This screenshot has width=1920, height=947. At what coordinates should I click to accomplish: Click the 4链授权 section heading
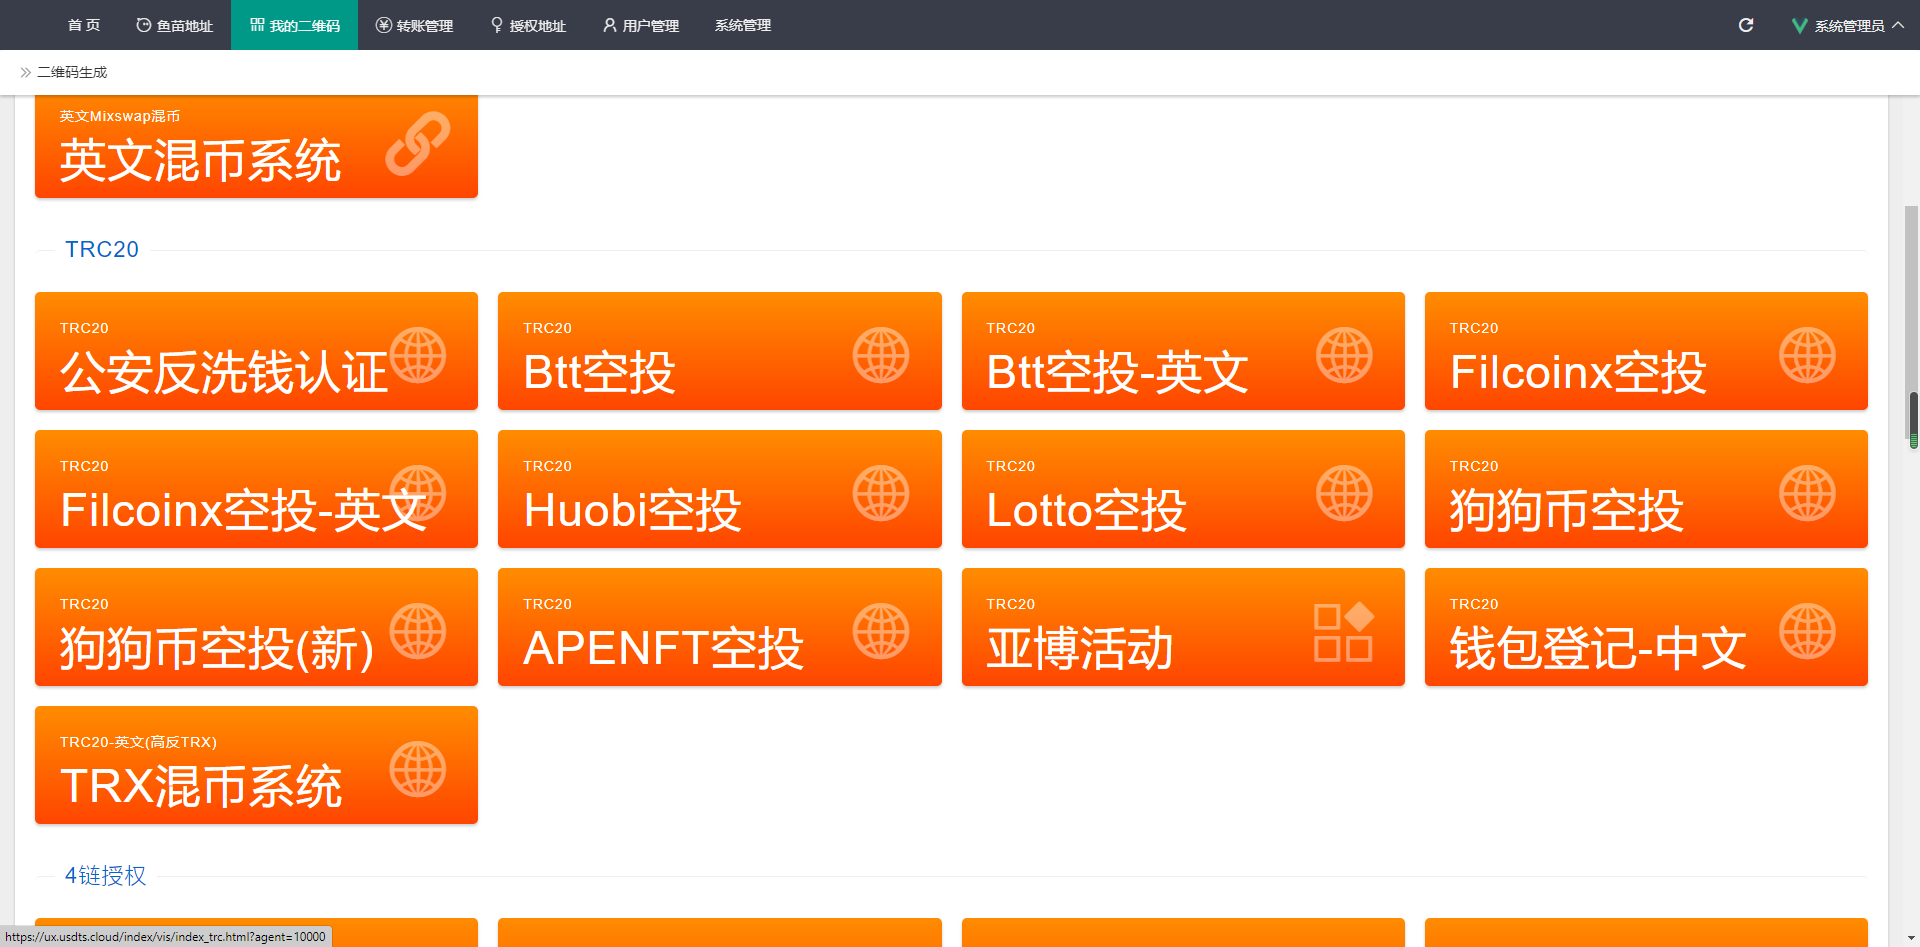(106, 875)
